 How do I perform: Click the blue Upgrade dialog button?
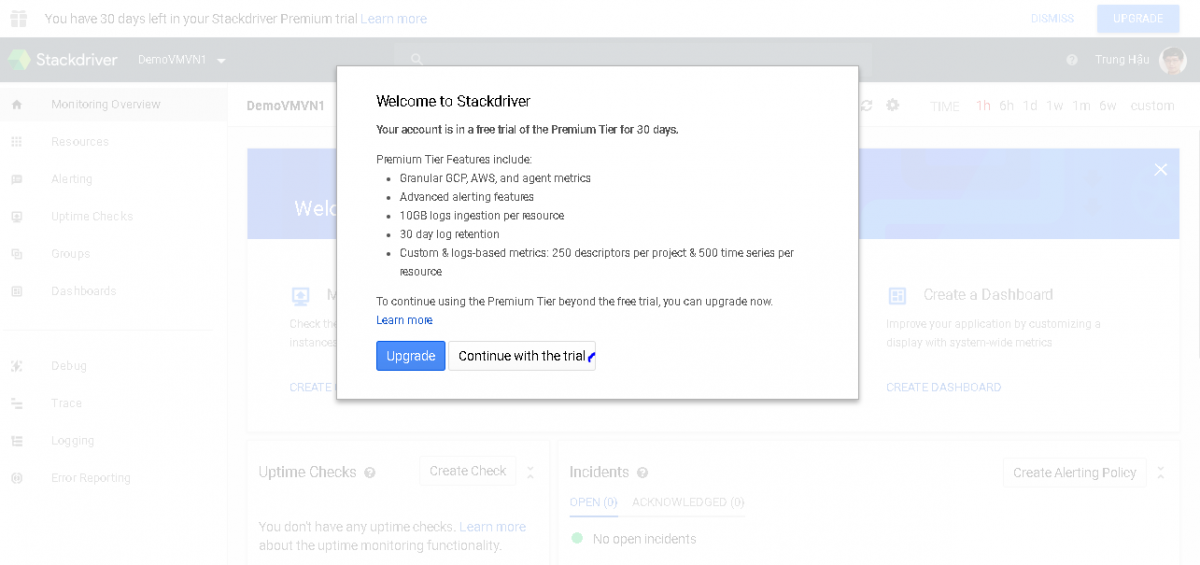click(410, 356)
